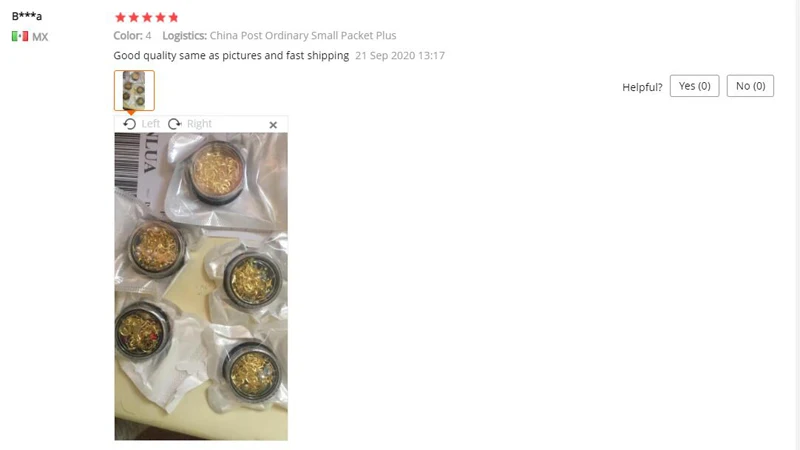Viewport: 800px width, 450px height.
Task: Mark review helpful with Yes (0)
Action: [x=694, y=86]
